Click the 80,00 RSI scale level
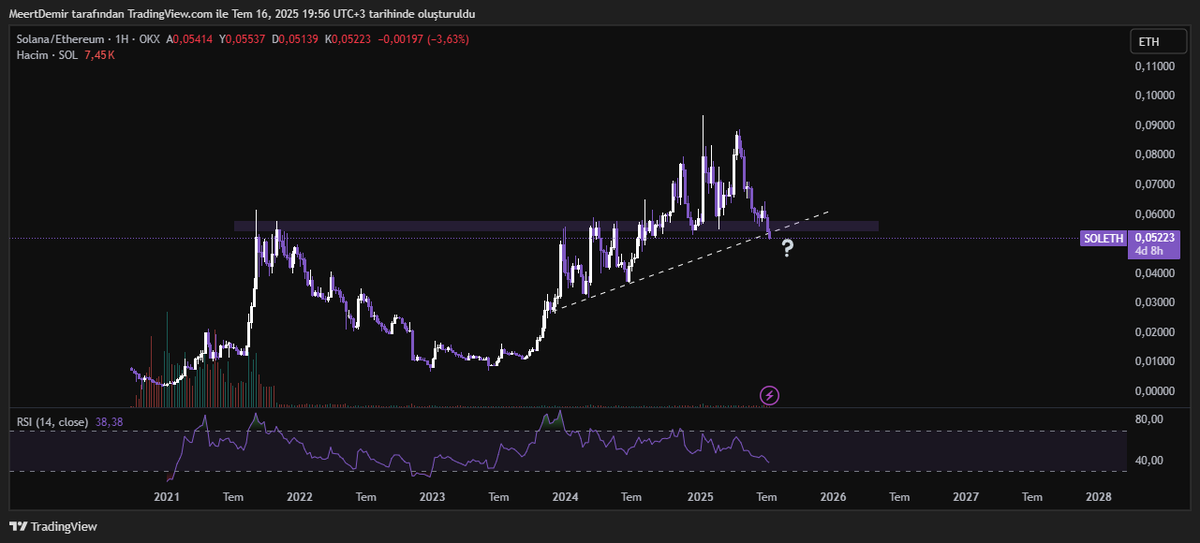 point(1149,419)
